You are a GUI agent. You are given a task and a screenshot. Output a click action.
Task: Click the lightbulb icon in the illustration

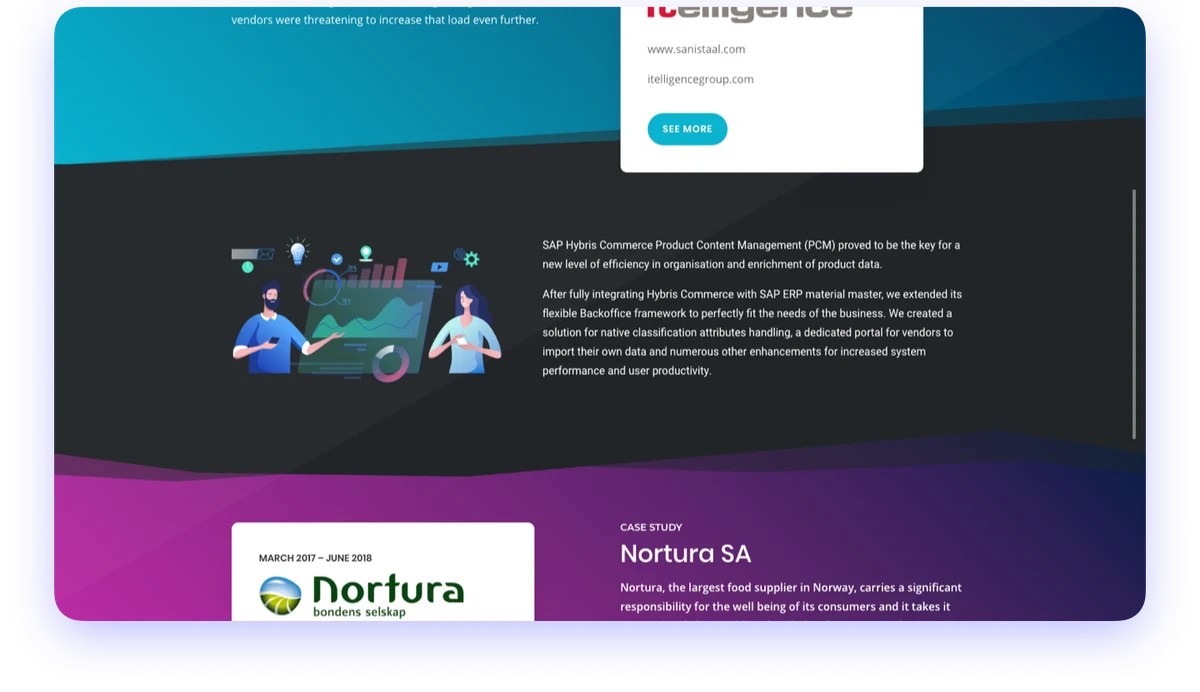click(x=297, y=252)
